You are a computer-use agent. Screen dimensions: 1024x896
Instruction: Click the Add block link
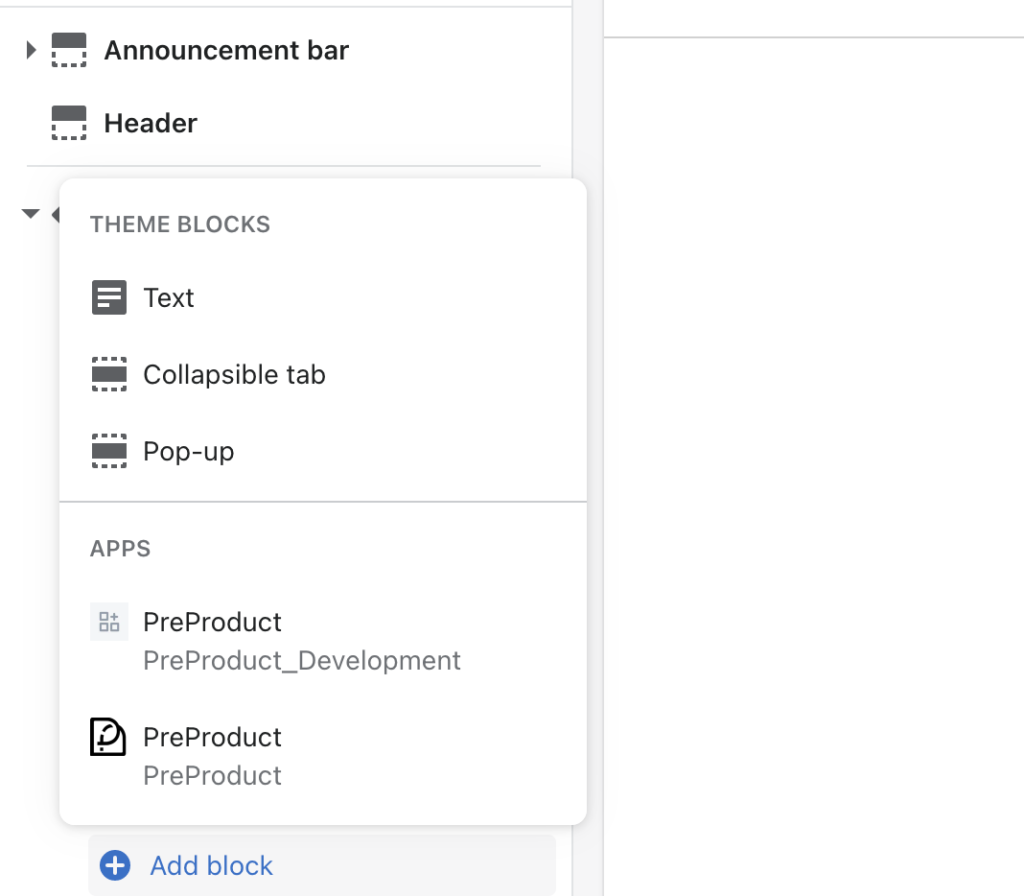tap(212, 865)
